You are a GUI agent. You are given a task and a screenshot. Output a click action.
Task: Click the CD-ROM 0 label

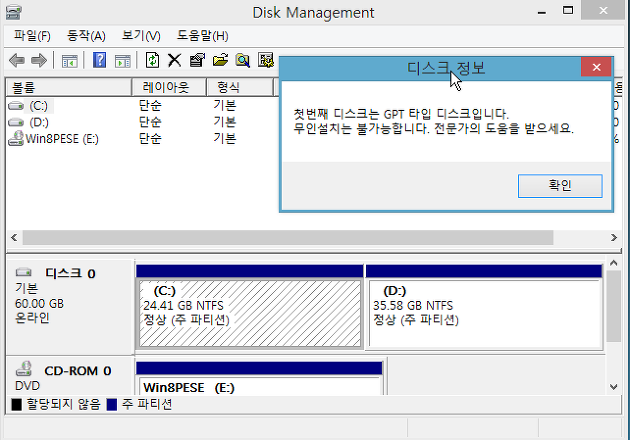(x=78, y=370)
